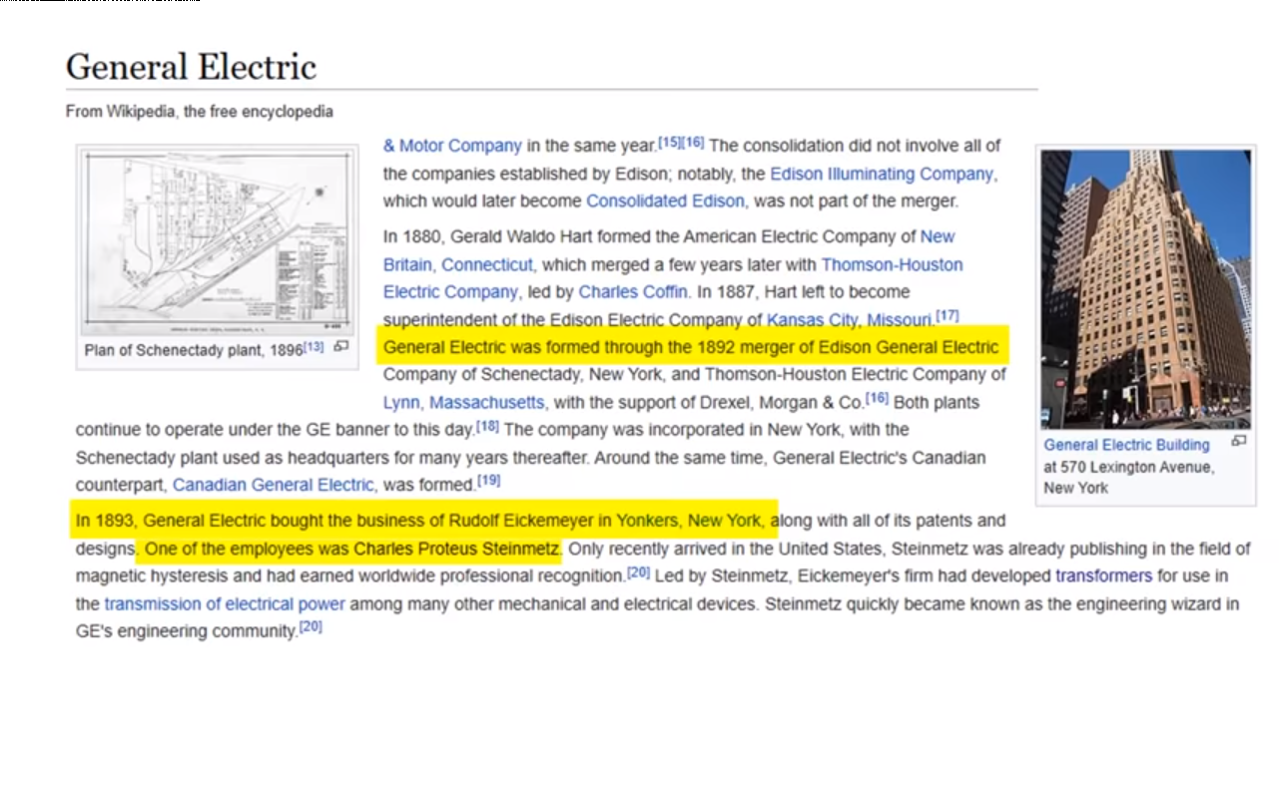The width and height of the screenshot is (1280, 800).
Task: Open the Schenectady plant plan thumbnail
Action: (217, 242)
